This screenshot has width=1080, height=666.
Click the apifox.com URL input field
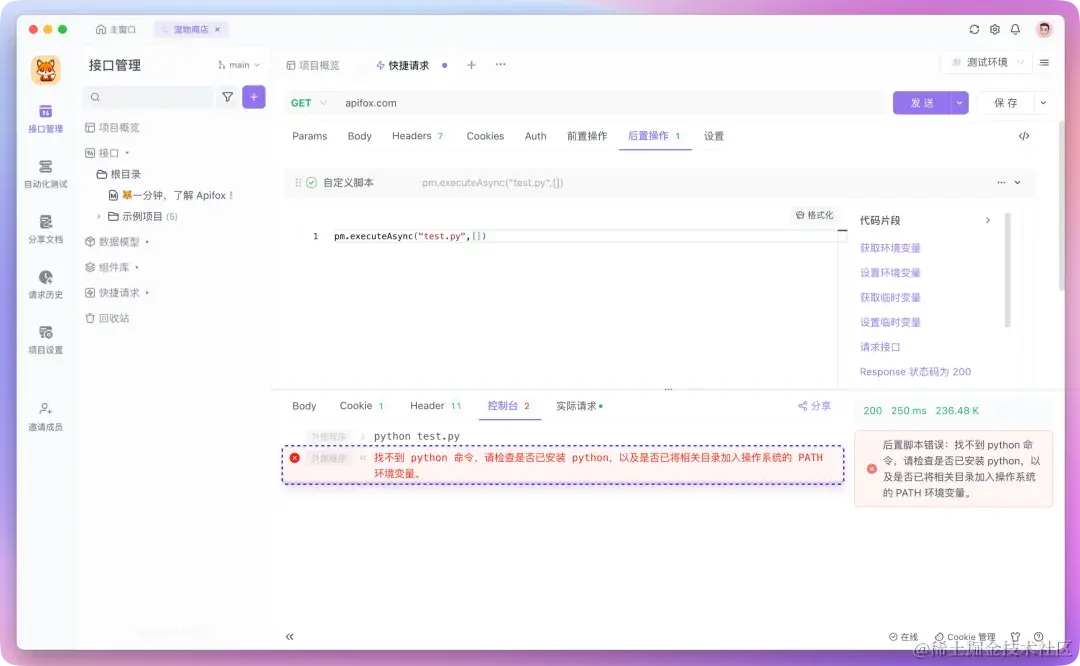[x=500, y=102]
